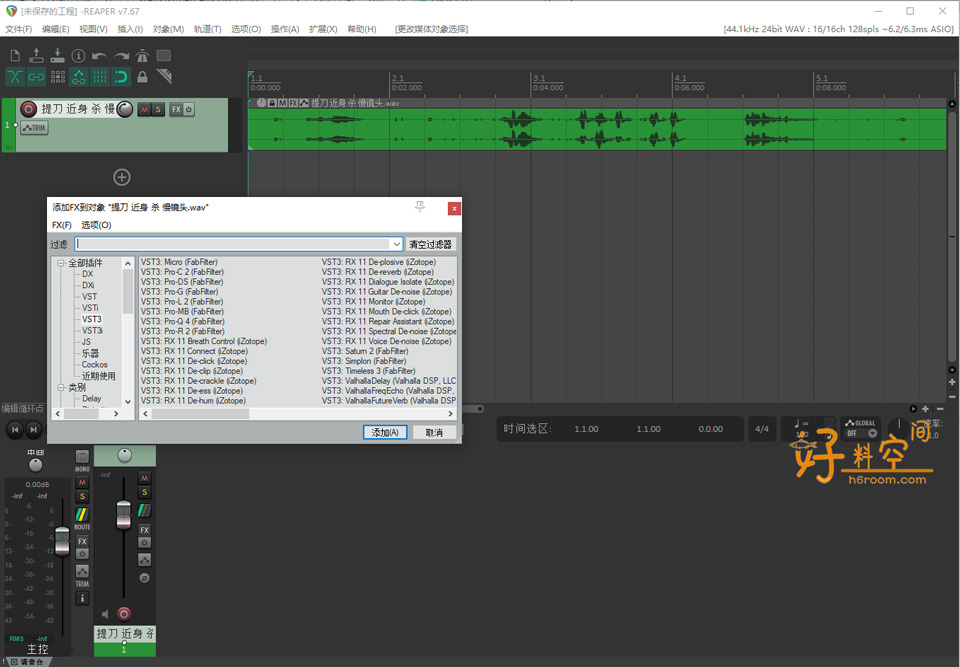
Task: Mute track 1 with the M button
Action: pos(144,109)
